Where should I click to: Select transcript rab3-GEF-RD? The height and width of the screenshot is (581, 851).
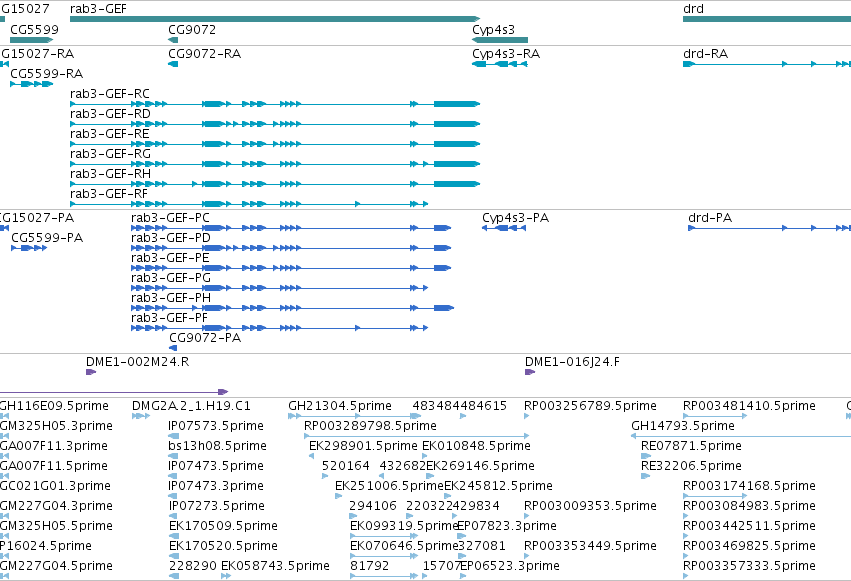click(275, 124)
